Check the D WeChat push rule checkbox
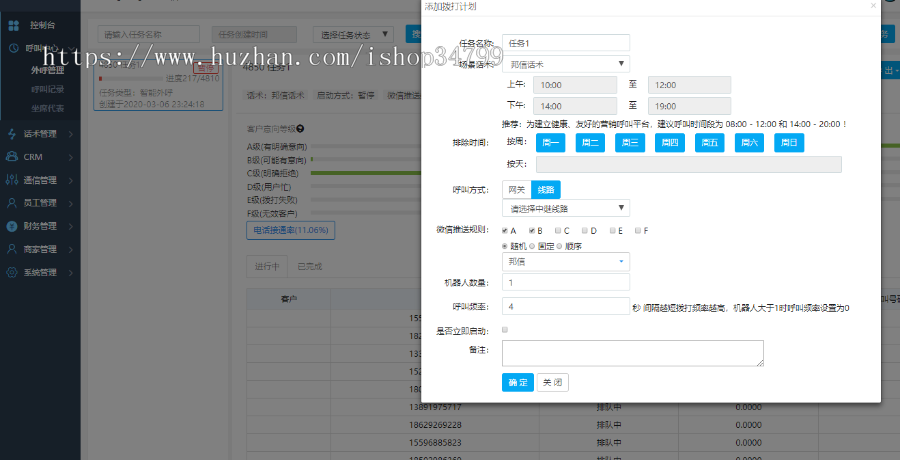This screenshot has width=900, height=460. (x=585, y=231)
